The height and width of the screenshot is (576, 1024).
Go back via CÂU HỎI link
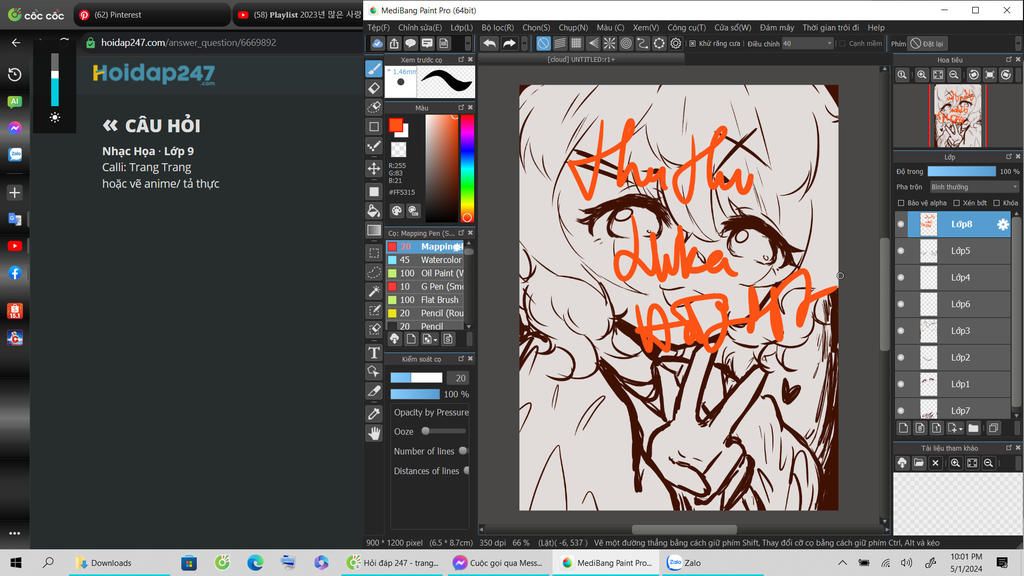click(x=152, y=125)
